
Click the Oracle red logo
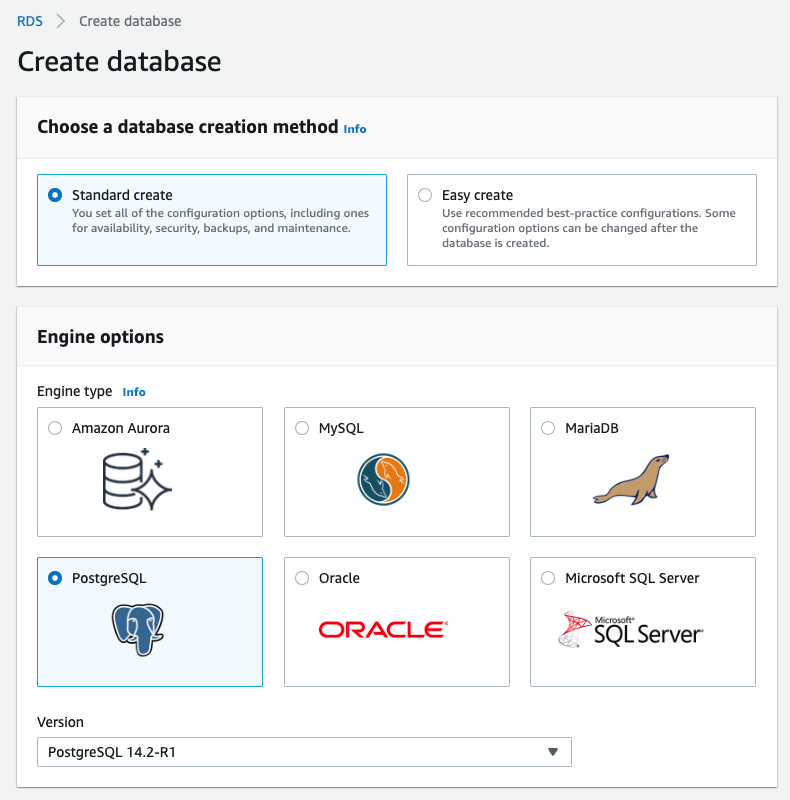tap(383, 629)
